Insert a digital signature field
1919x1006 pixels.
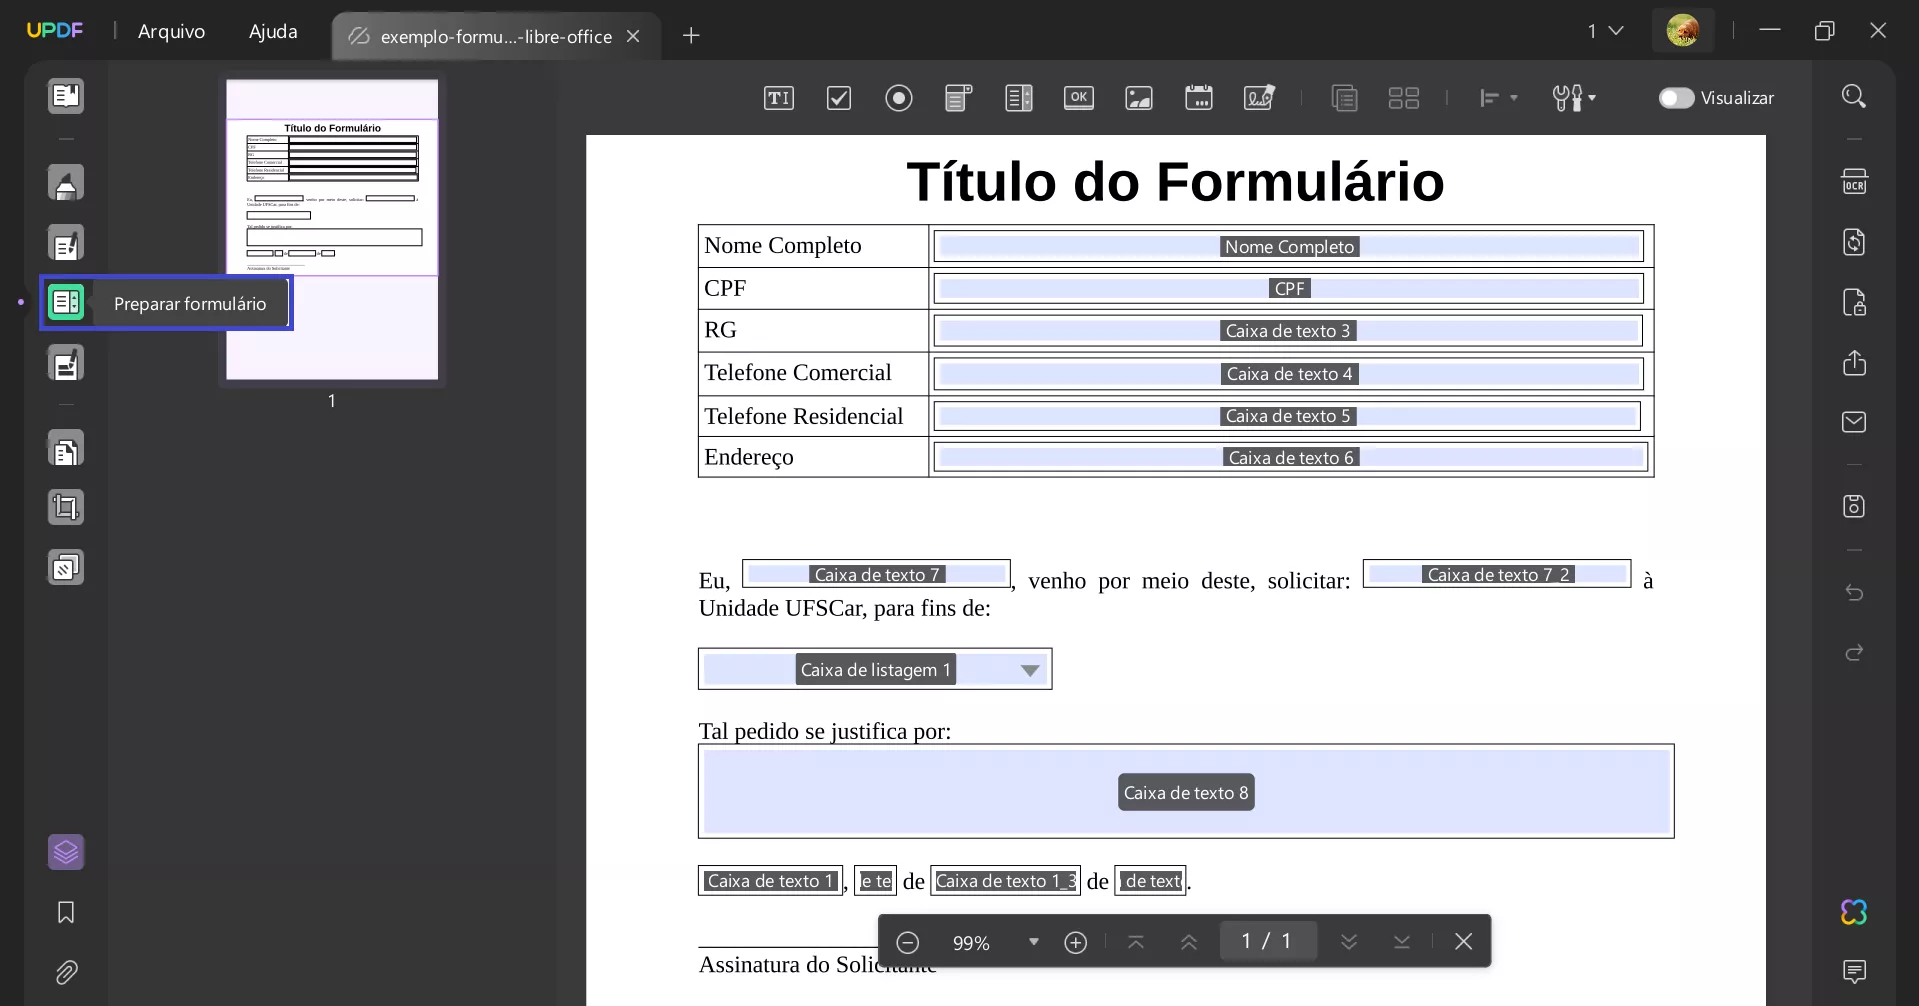tap(1258, 97)
